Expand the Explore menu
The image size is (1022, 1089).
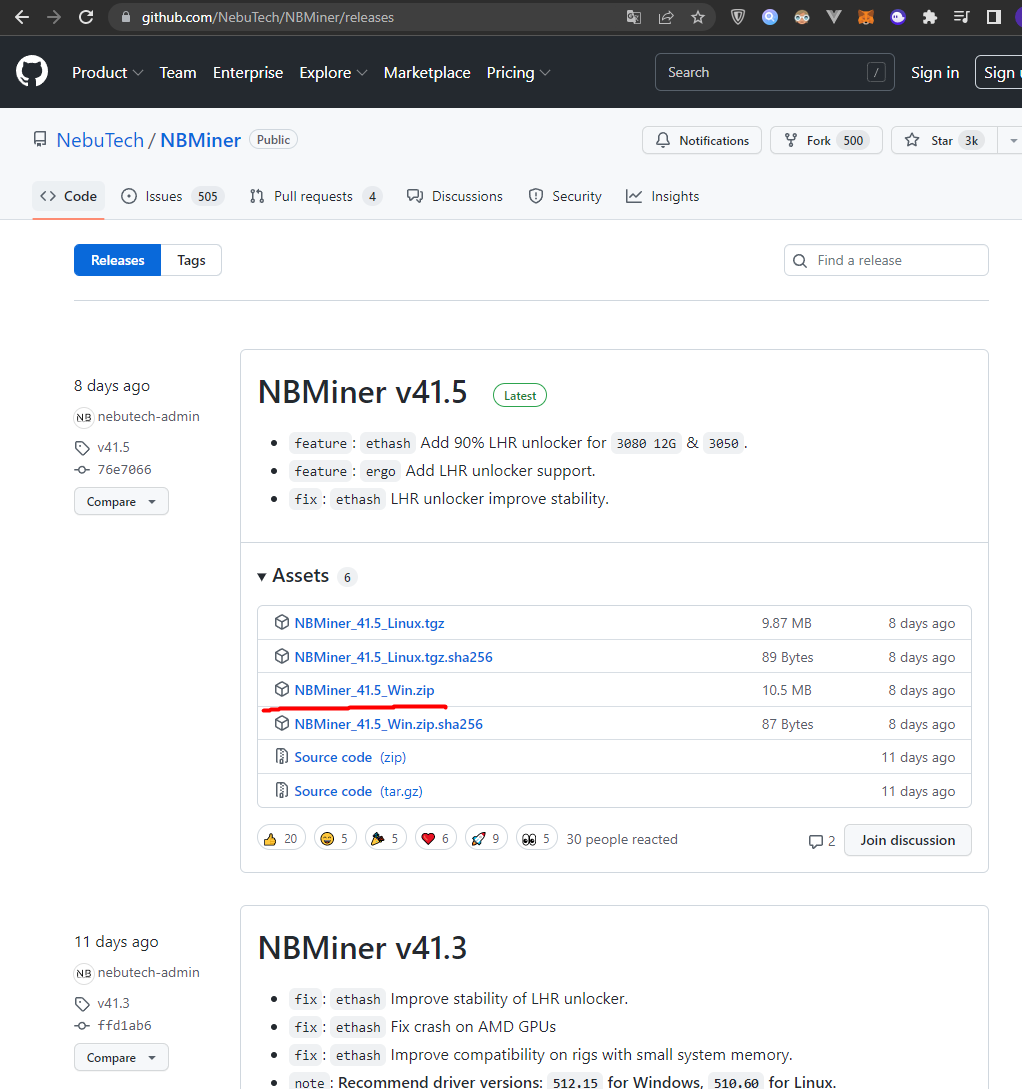pyautogui.click(x=333, y=72)
